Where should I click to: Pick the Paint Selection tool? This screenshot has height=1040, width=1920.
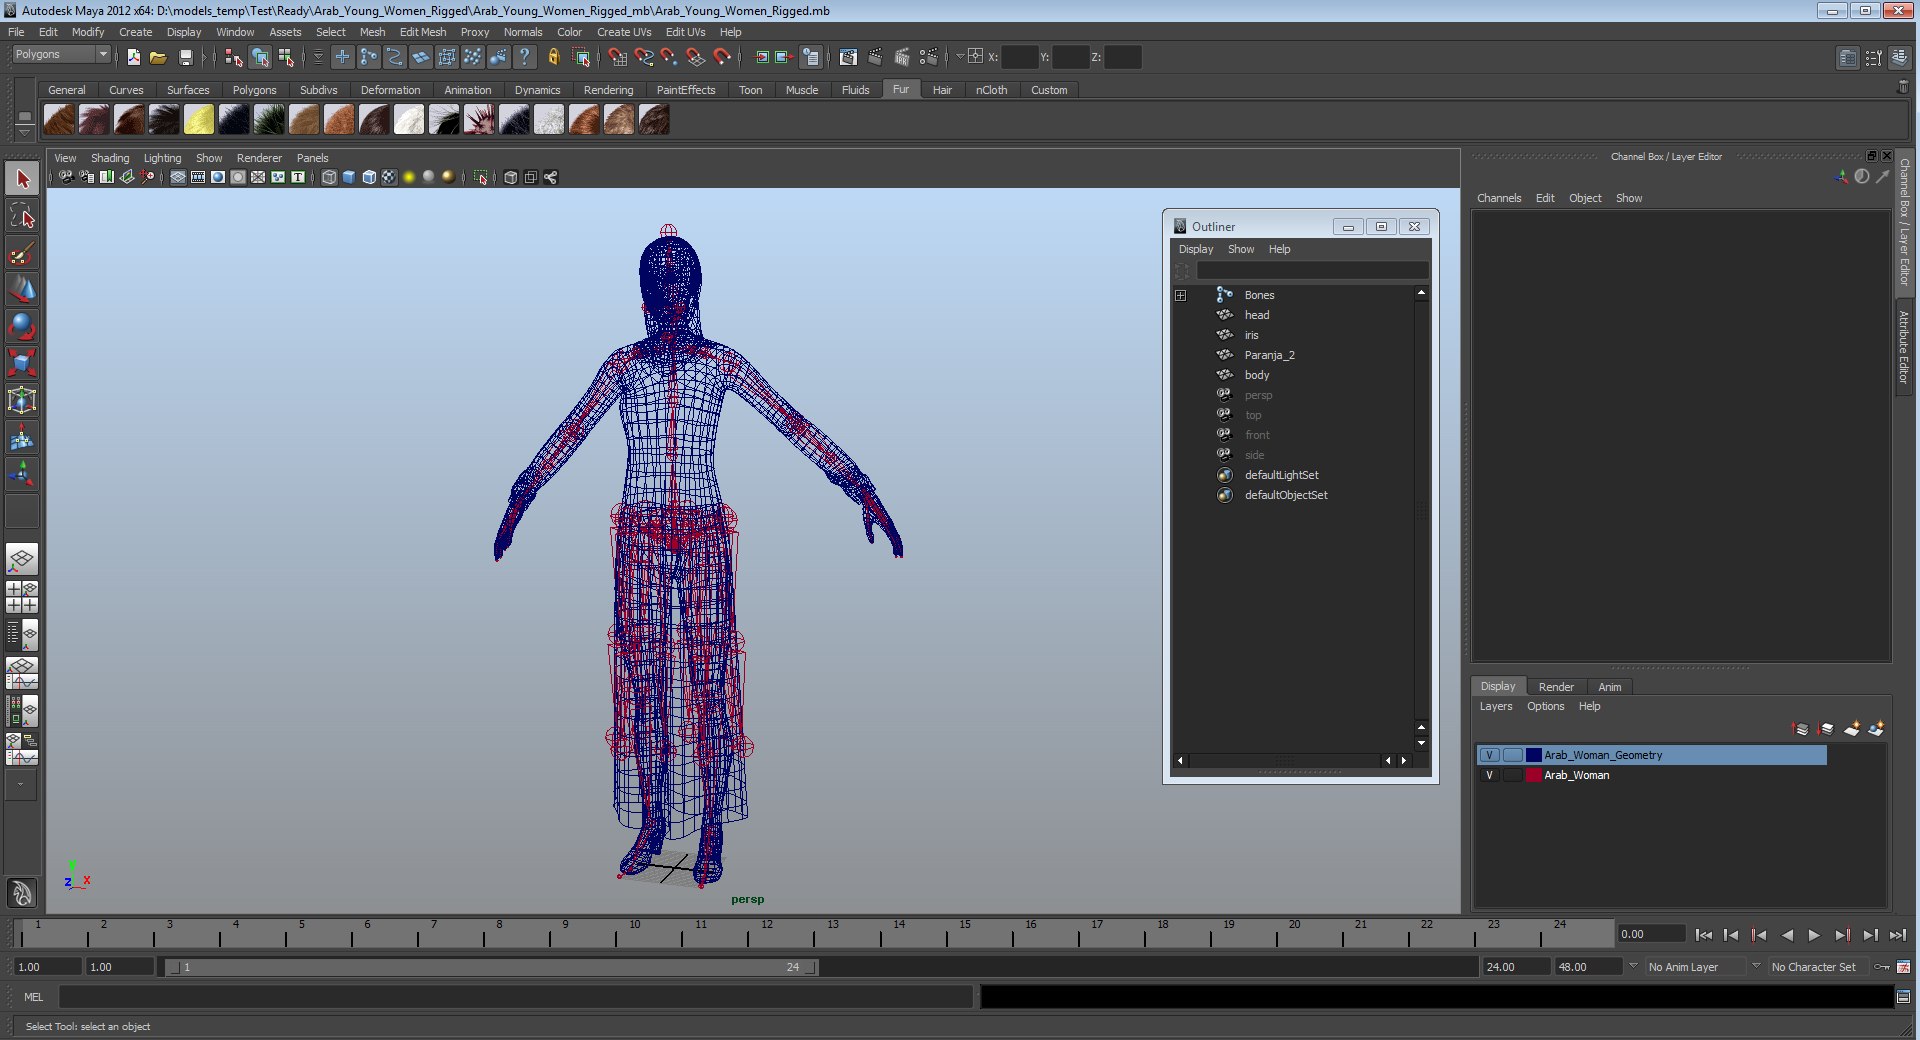22,252
